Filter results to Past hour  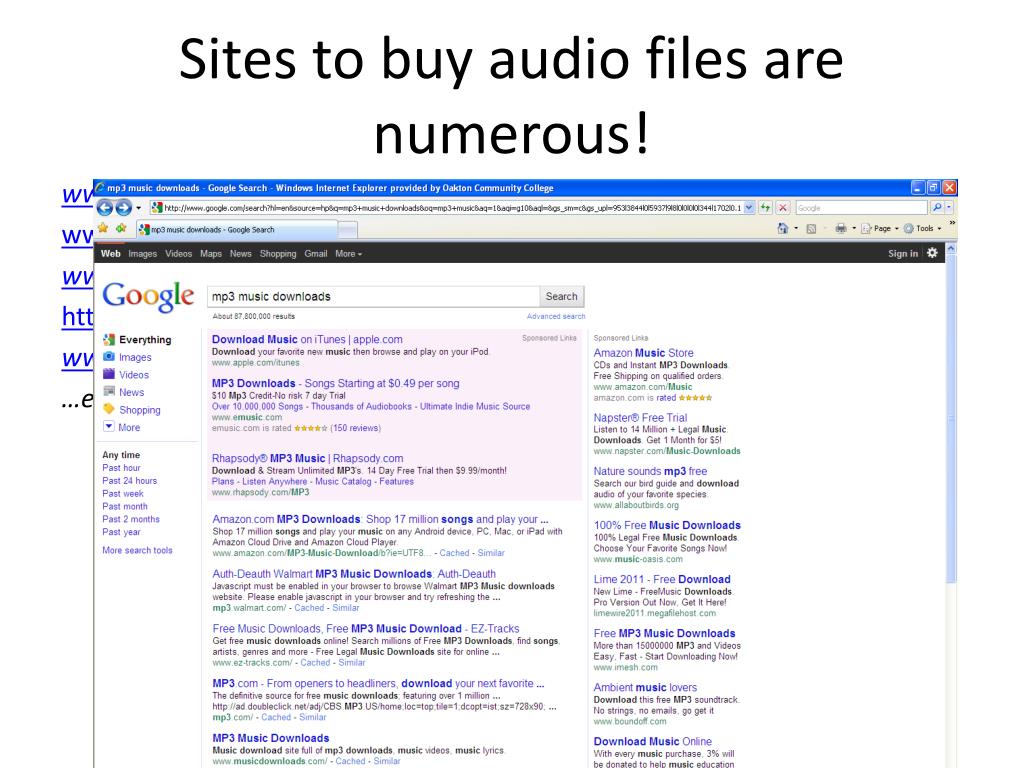(x=121, y=468)
